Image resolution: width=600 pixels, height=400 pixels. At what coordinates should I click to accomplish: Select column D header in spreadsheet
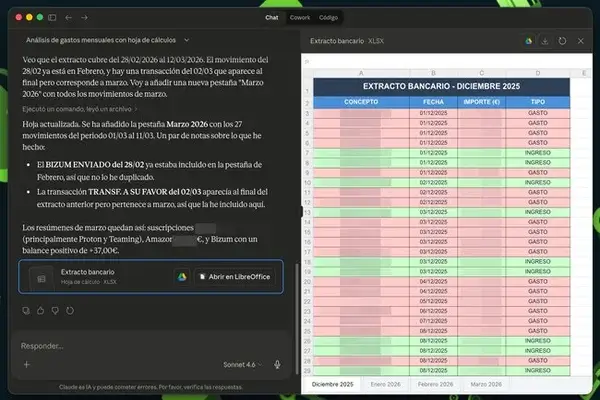(x=538, y=73)
